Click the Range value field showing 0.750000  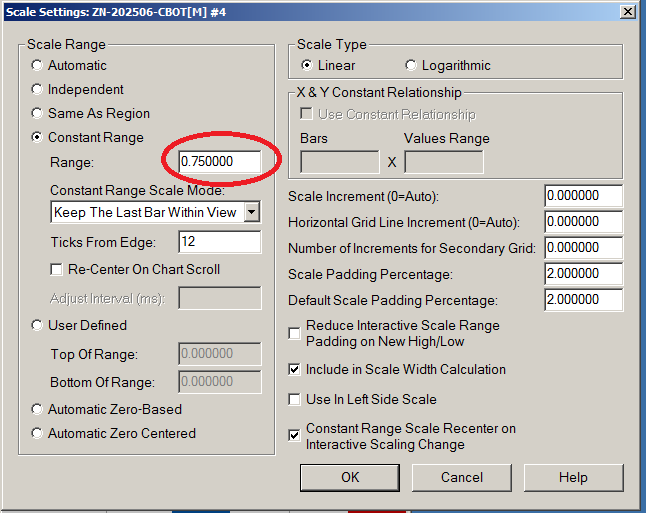220,162
